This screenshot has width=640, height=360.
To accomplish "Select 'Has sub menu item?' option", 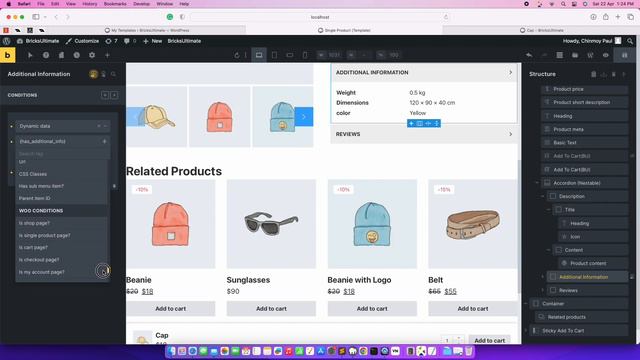I will tap(62, 186).
